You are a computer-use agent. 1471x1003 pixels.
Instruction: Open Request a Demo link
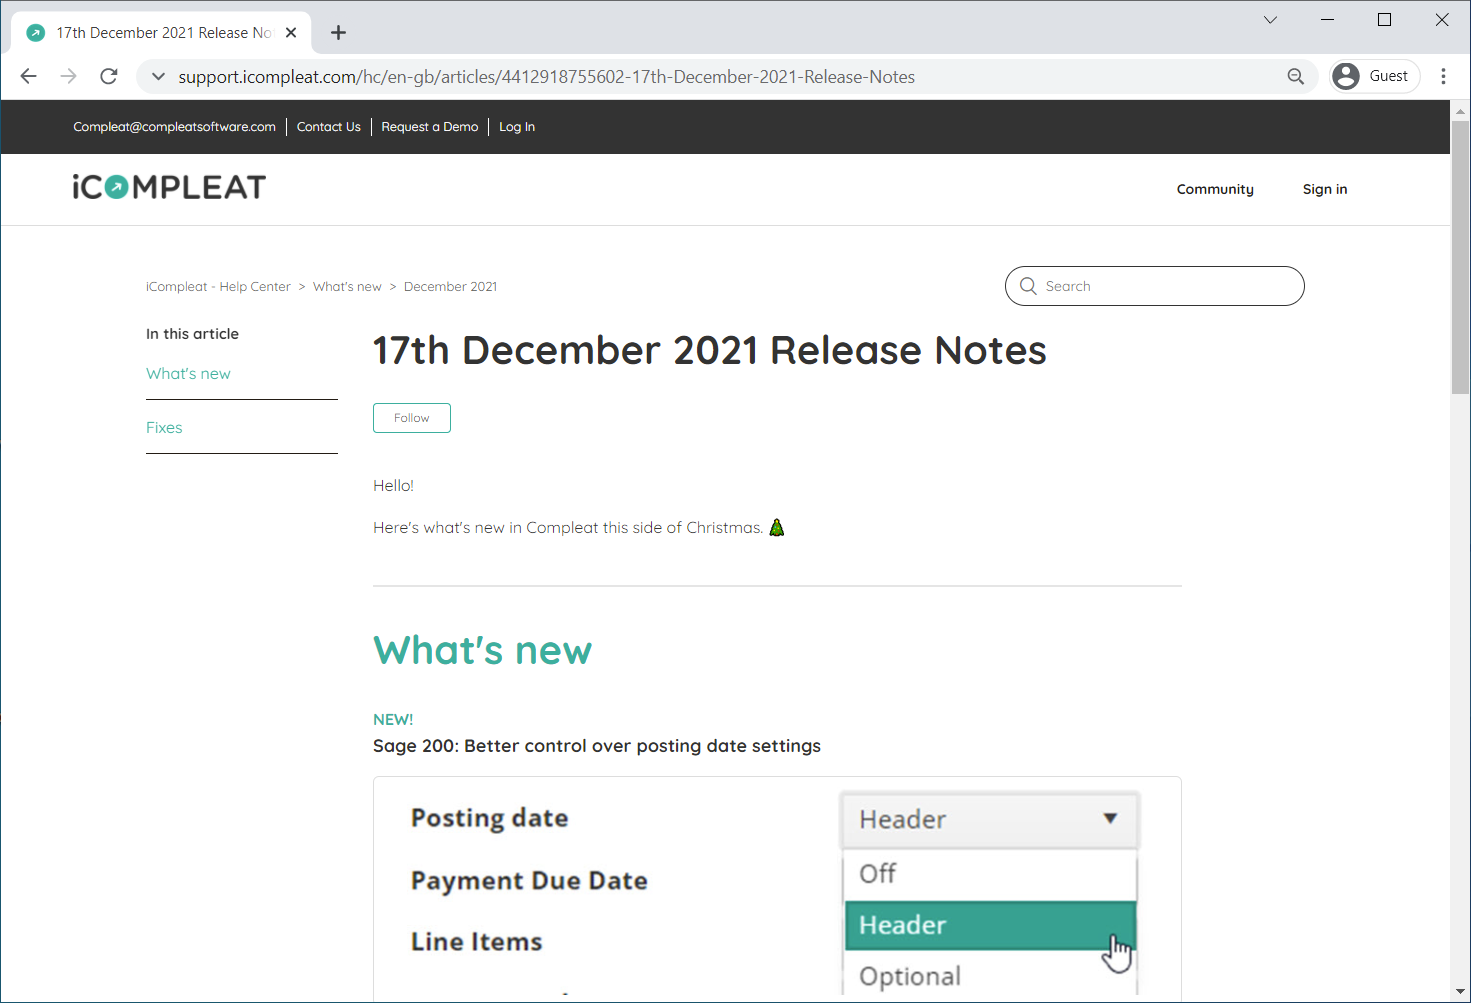point(429,127)
